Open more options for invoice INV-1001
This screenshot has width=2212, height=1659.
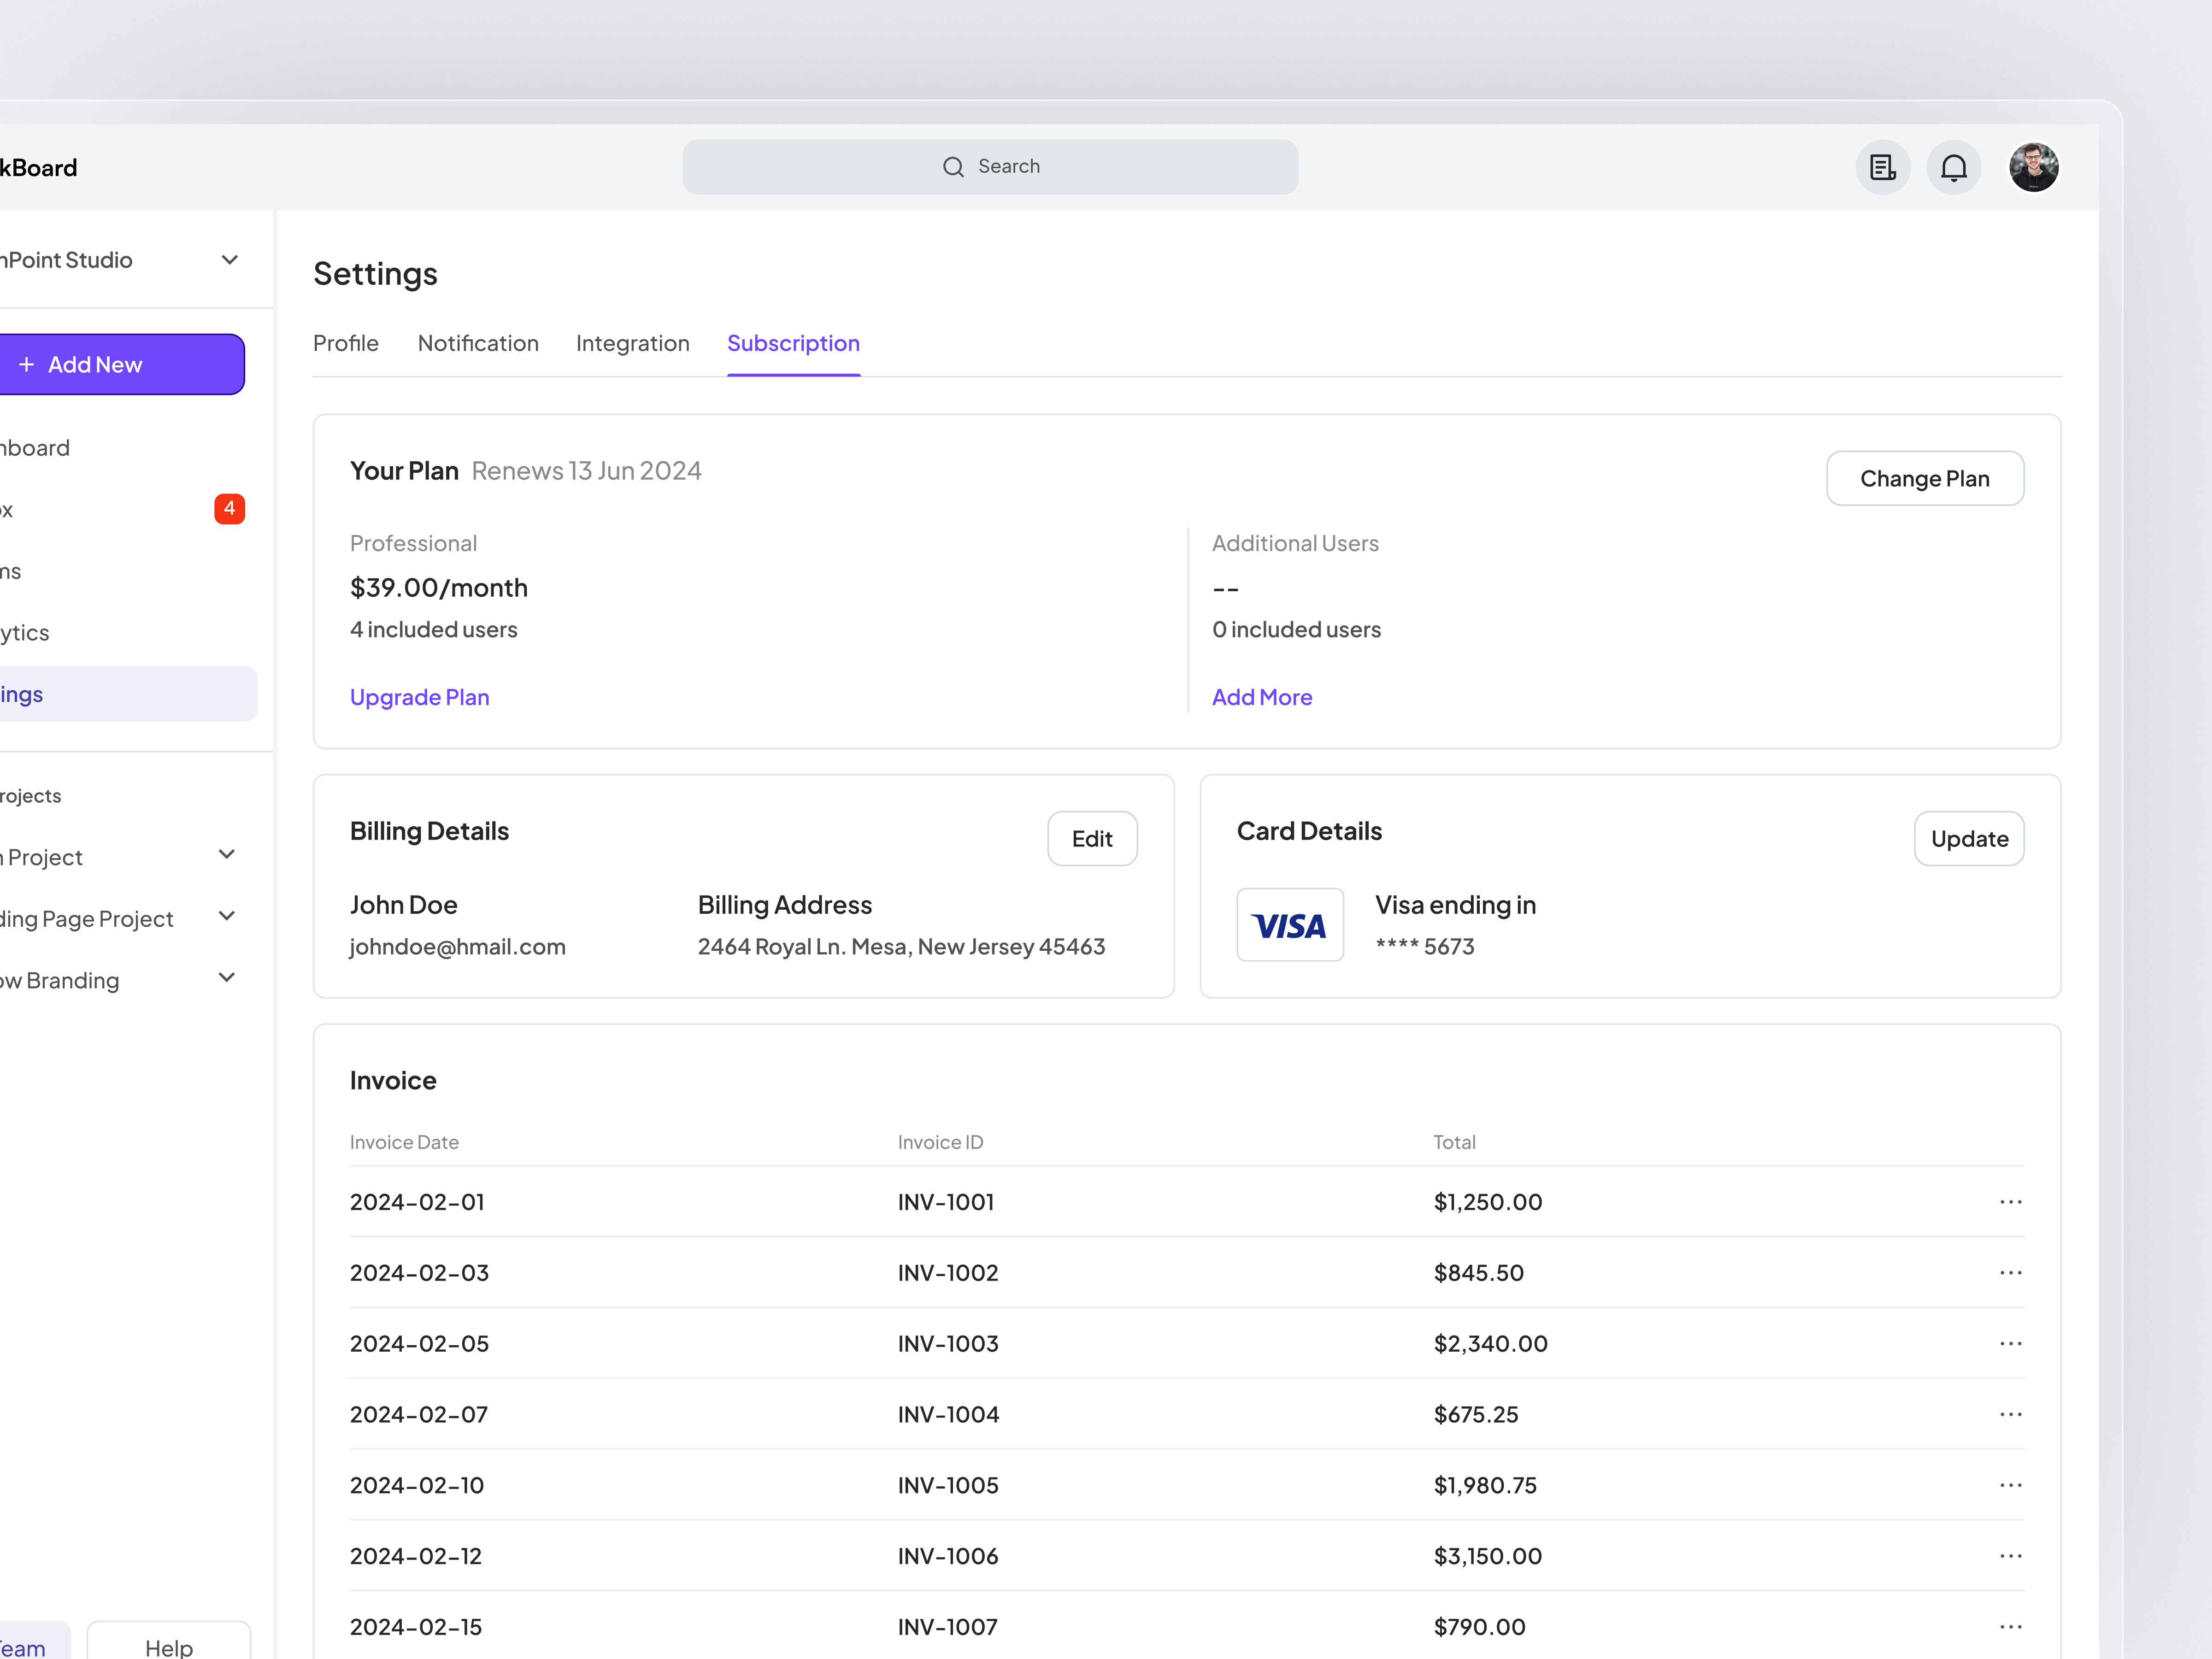(x=2011, y=1202)
